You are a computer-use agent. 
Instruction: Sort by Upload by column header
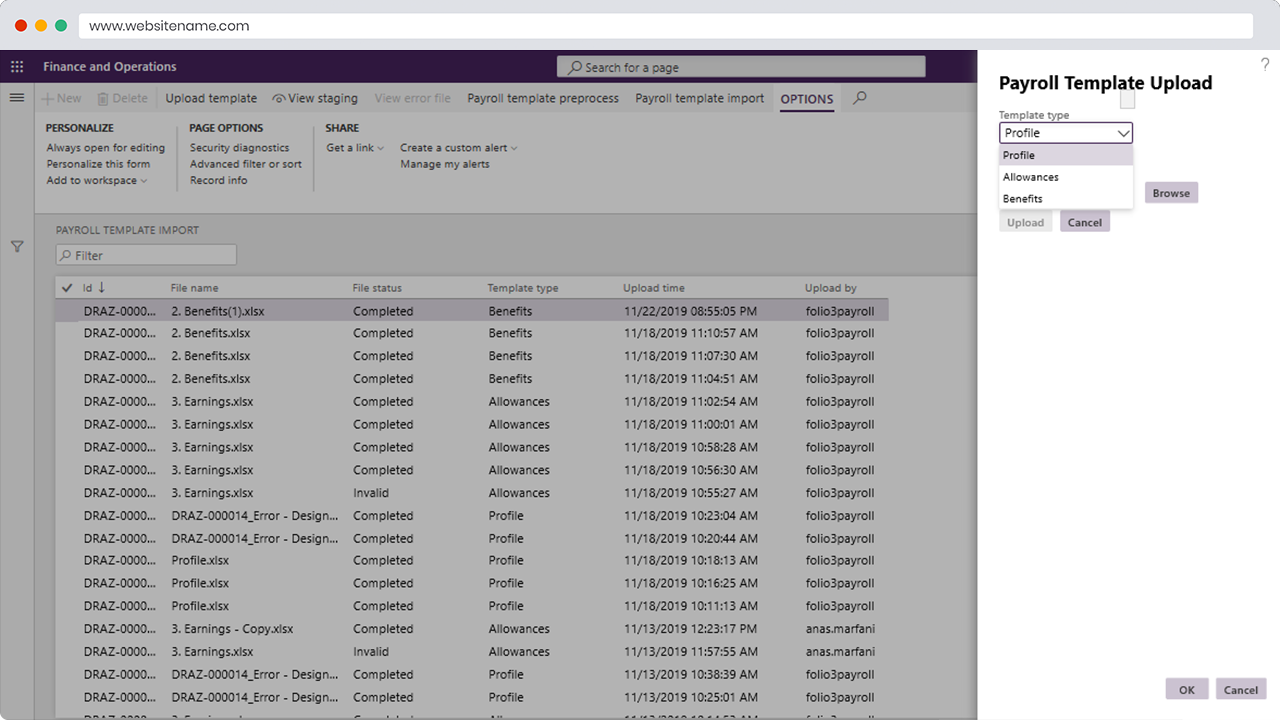[831, 288]
